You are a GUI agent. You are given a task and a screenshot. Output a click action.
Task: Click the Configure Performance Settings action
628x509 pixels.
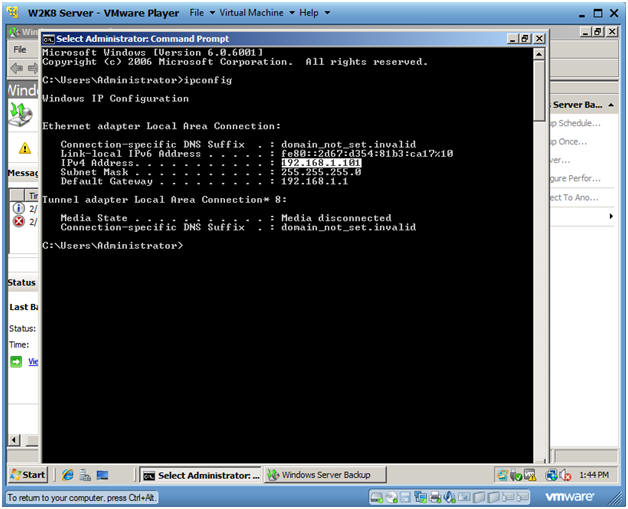click(576, 179)
